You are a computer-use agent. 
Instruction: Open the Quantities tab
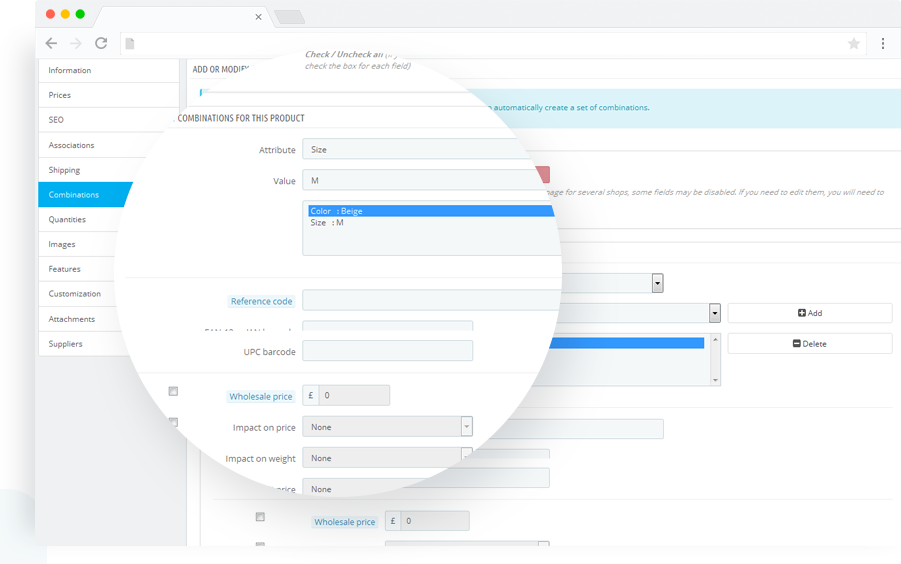click(x=80, y=219)
